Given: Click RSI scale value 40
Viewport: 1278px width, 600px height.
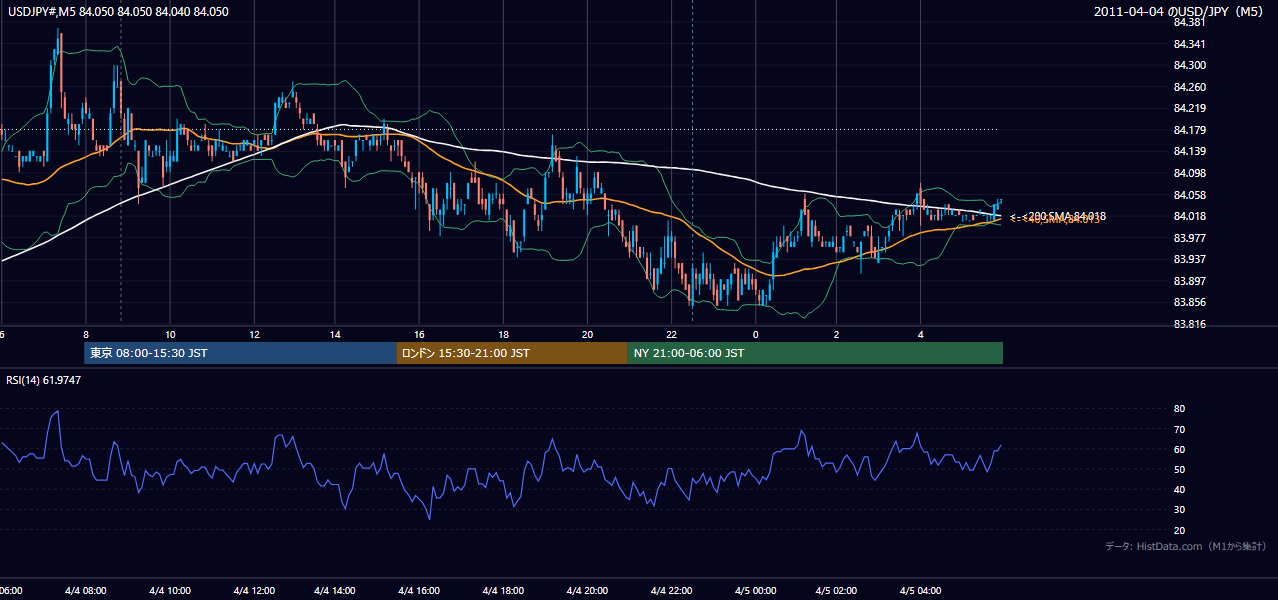Looking at the screenshot, I should (1179, 490).
